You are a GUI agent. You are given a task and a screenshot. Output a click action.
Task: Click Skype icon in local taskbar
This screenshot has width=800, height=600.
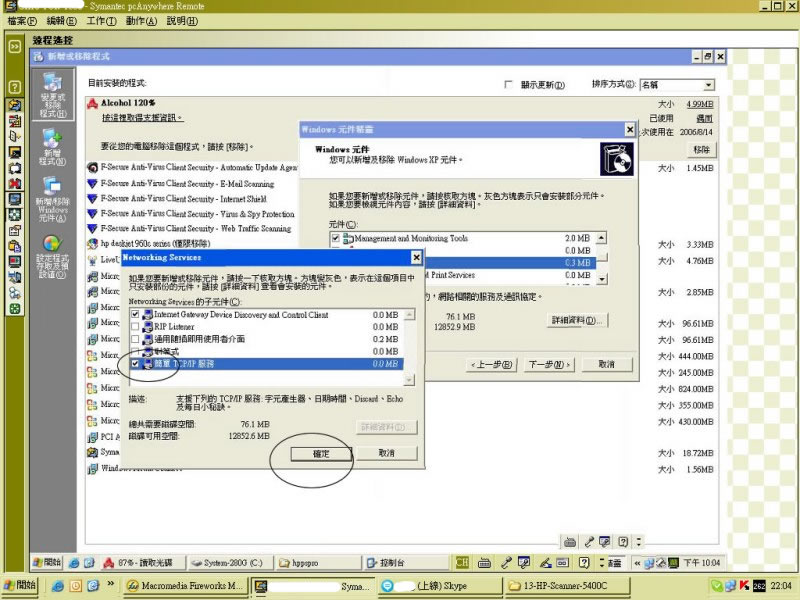tap(388, 586)
